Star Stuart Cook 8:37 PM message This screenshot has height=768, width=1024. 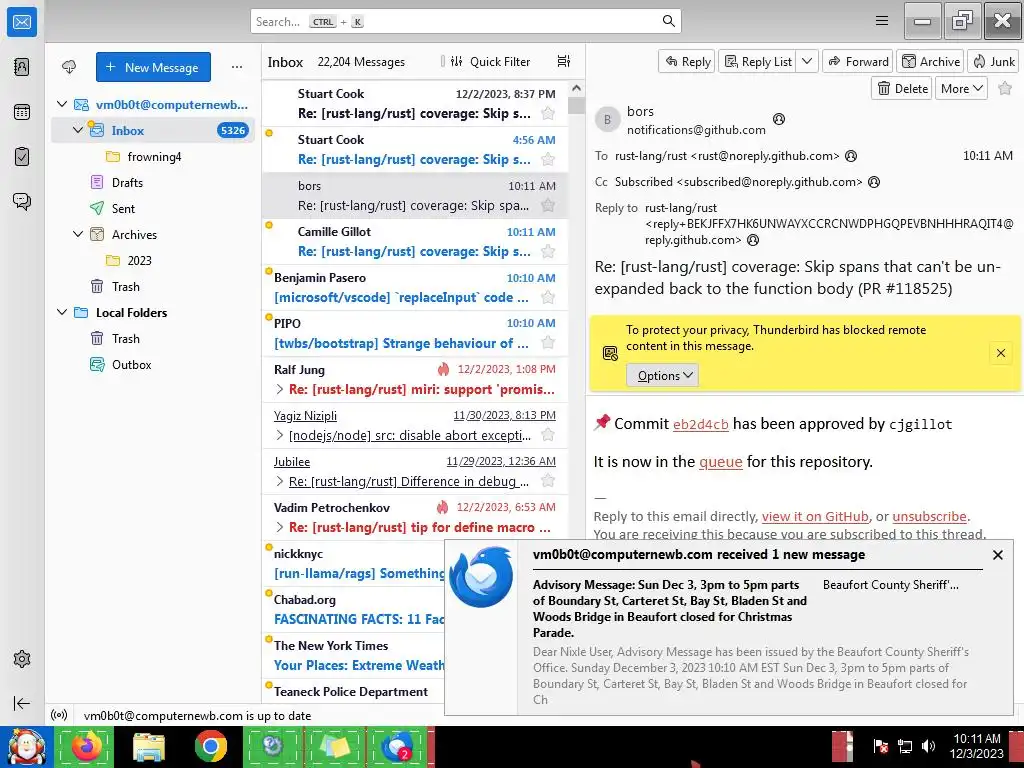tap(548, 114)
